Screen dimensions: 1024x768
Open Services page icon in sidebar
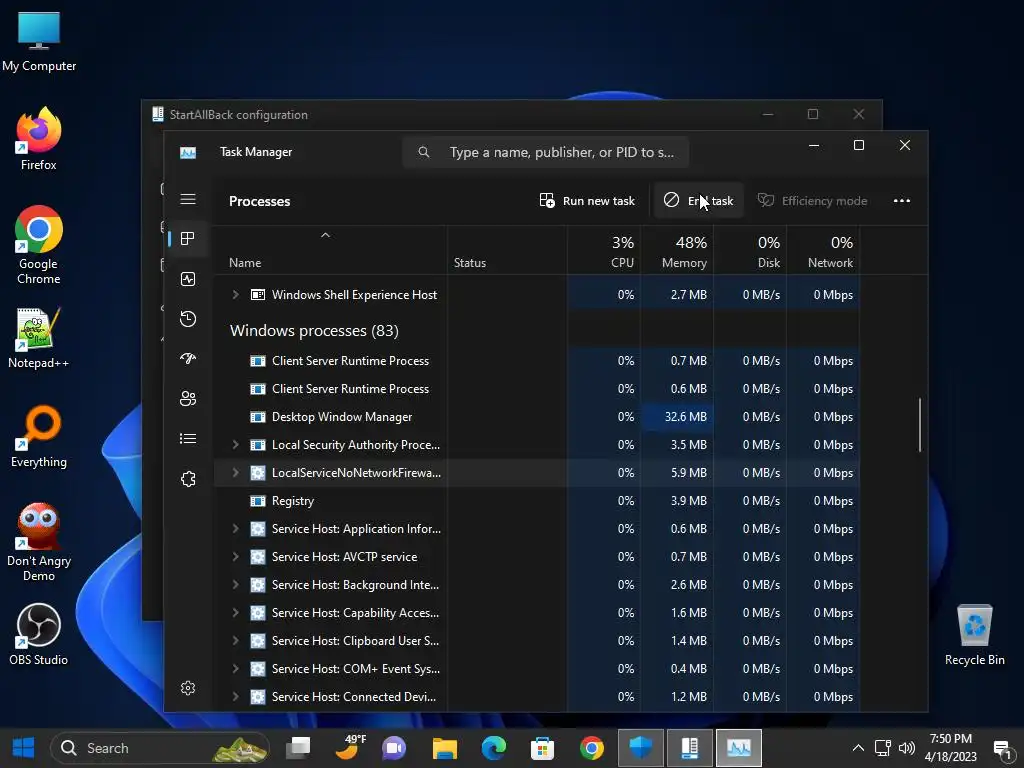point(188,479)
